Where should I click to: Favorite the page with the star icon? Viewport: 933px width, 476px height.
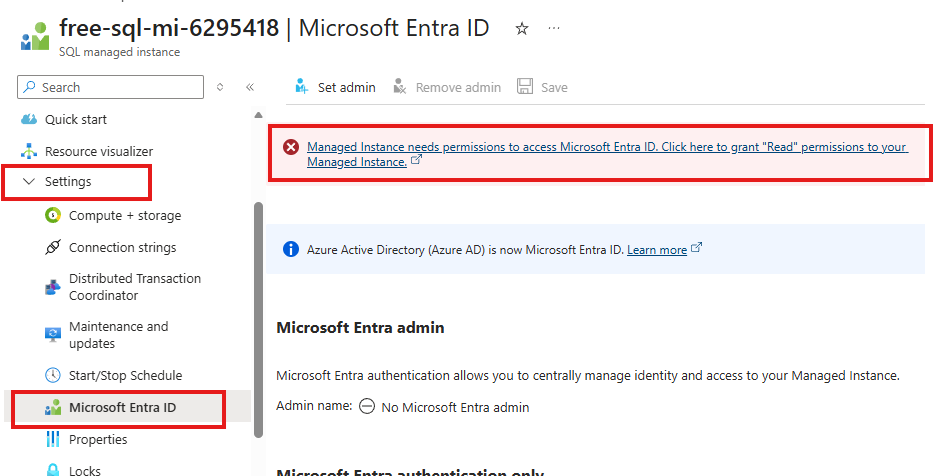click(x=522, y=29)
